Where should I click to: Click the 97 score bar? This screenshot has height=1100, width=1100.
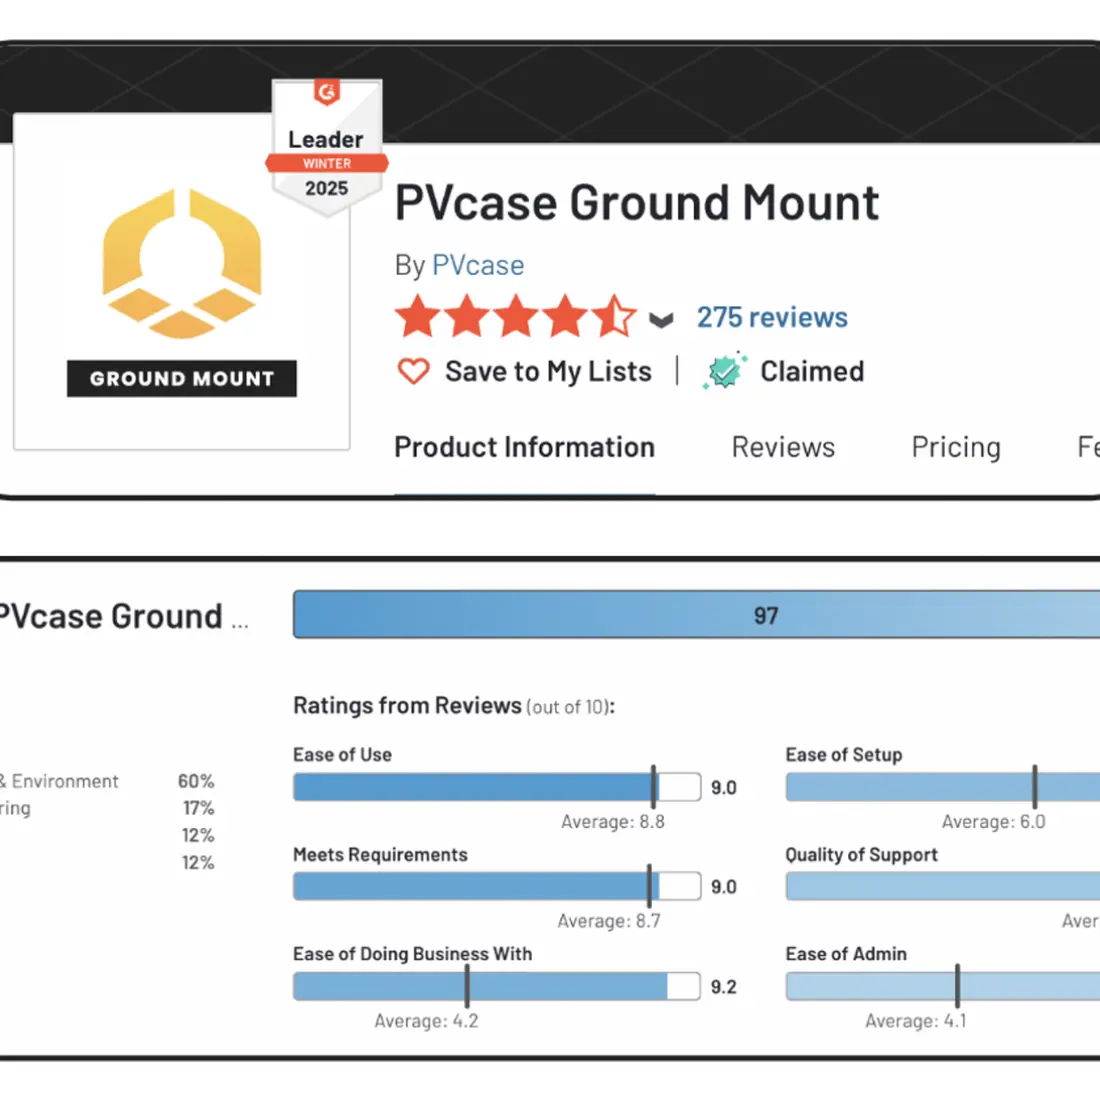tap(697, 615)
